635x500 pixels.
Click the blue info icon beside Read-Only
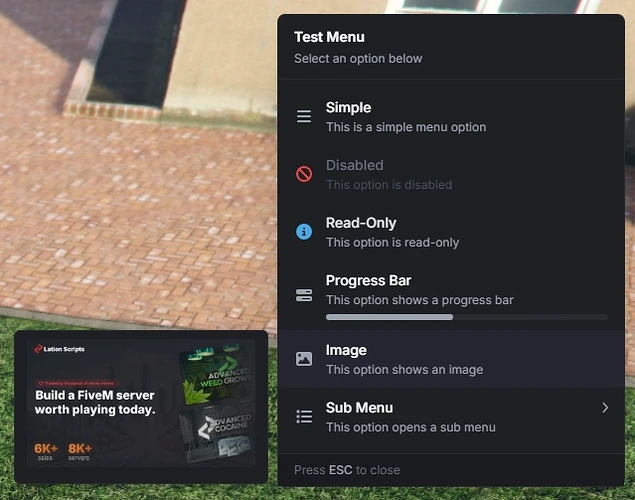[304, 232]
